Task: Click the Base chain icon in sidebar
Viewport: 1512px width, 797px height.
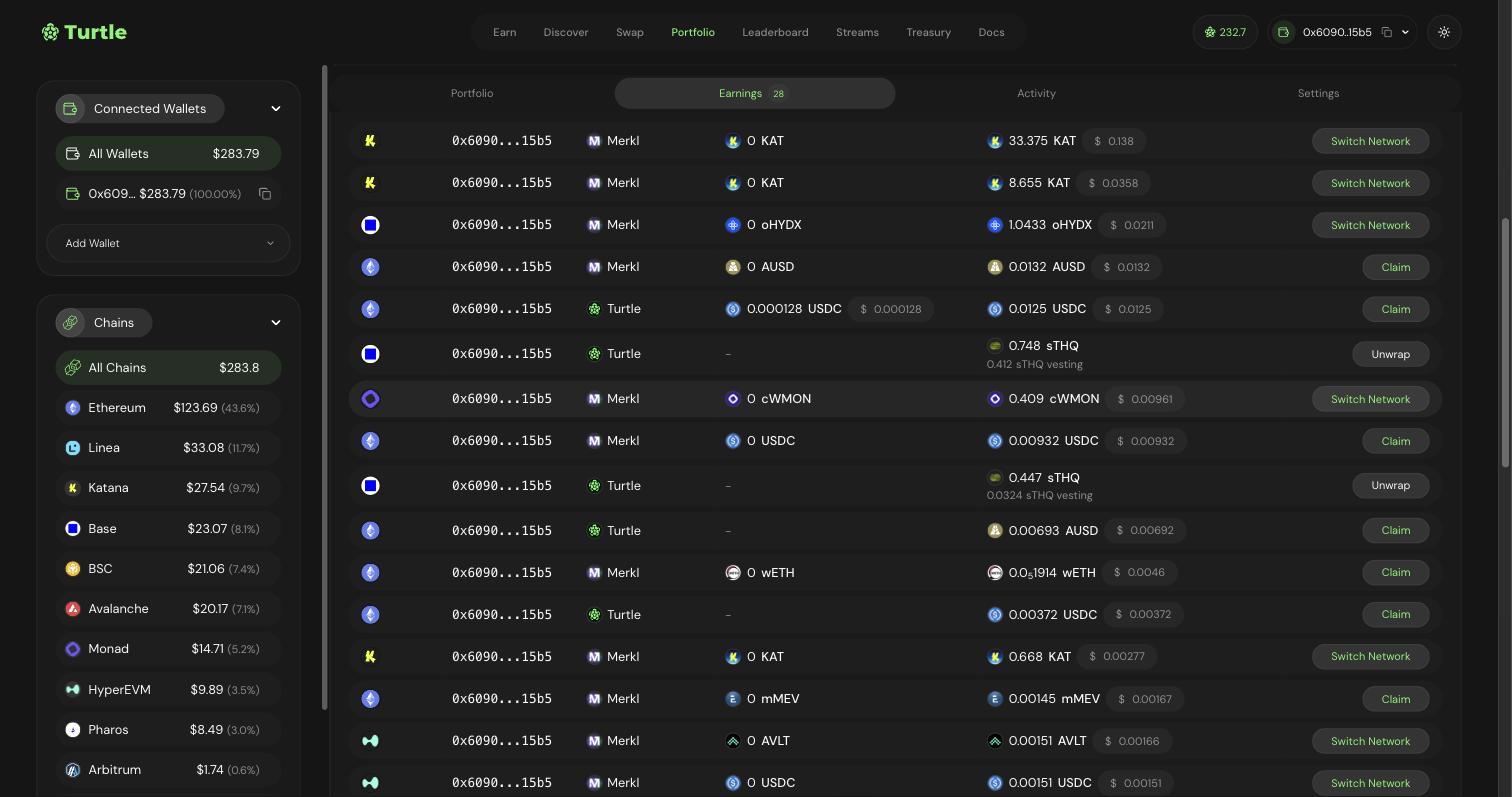Action: [x=72, y=528]
